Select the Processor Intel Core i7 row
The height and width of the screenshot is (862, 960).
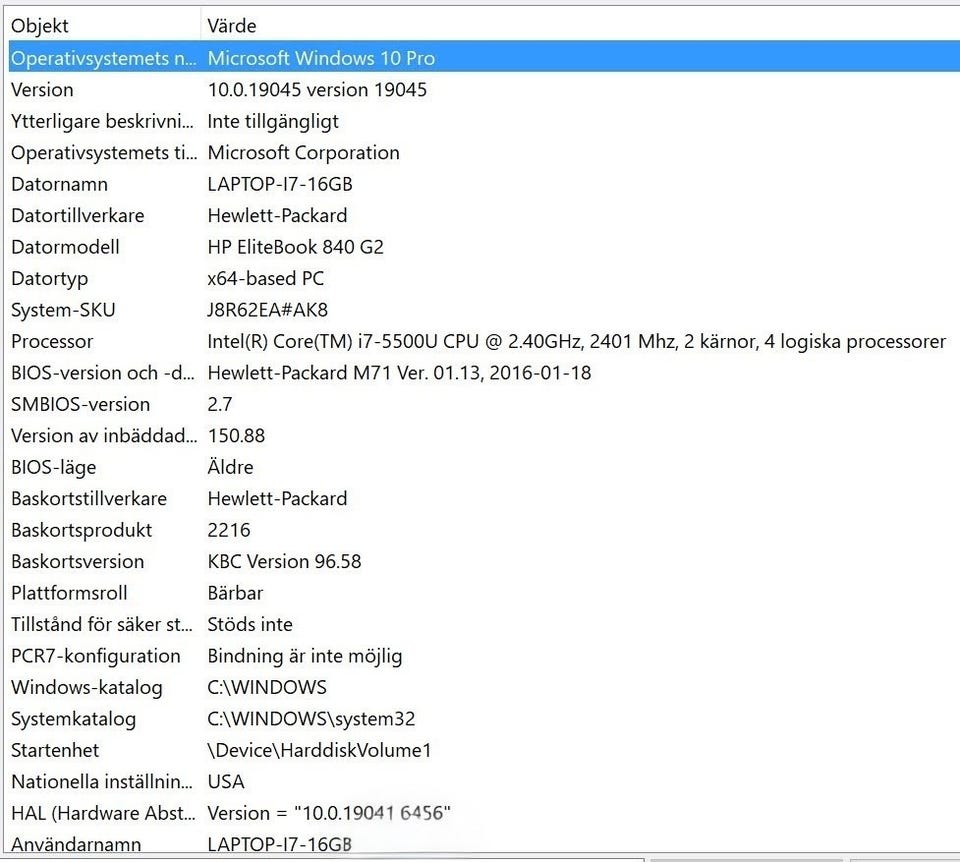pos(575,342)
